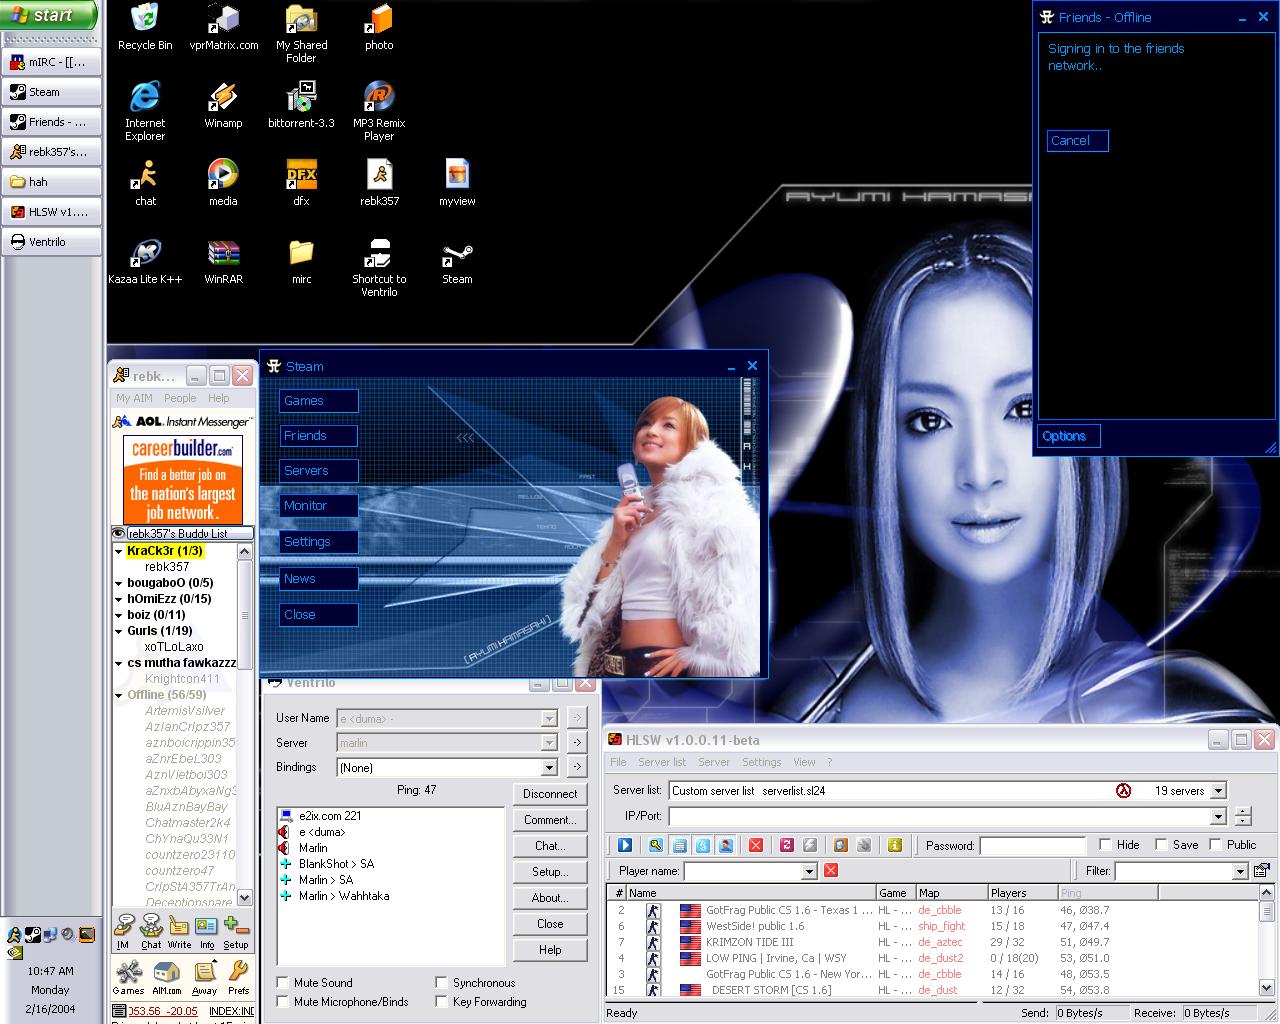Open My AIM menu

click(134, 398)
